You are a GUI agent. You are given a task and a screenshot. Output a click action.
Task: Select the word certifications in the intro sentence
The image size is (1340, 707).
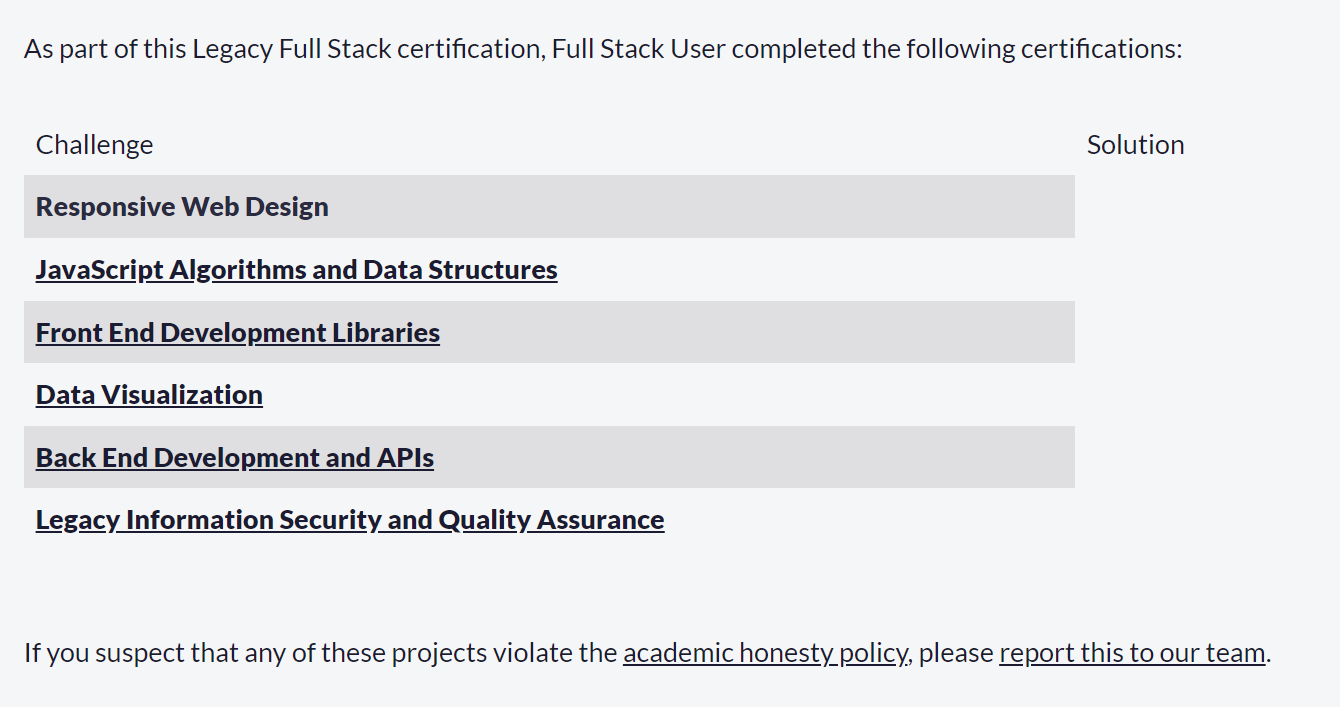1099,48
